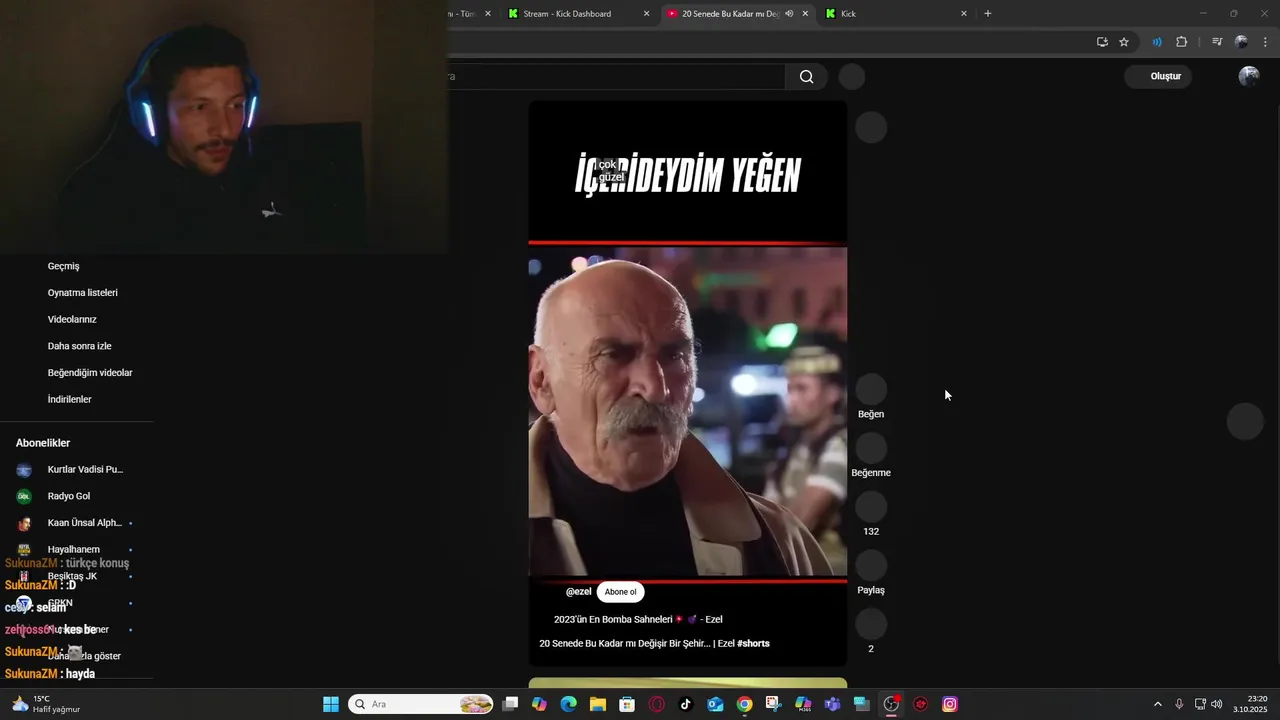Screen dimensions: 1280x720
Task: Share the short using the Paylaş button
Action: [871, 566]
